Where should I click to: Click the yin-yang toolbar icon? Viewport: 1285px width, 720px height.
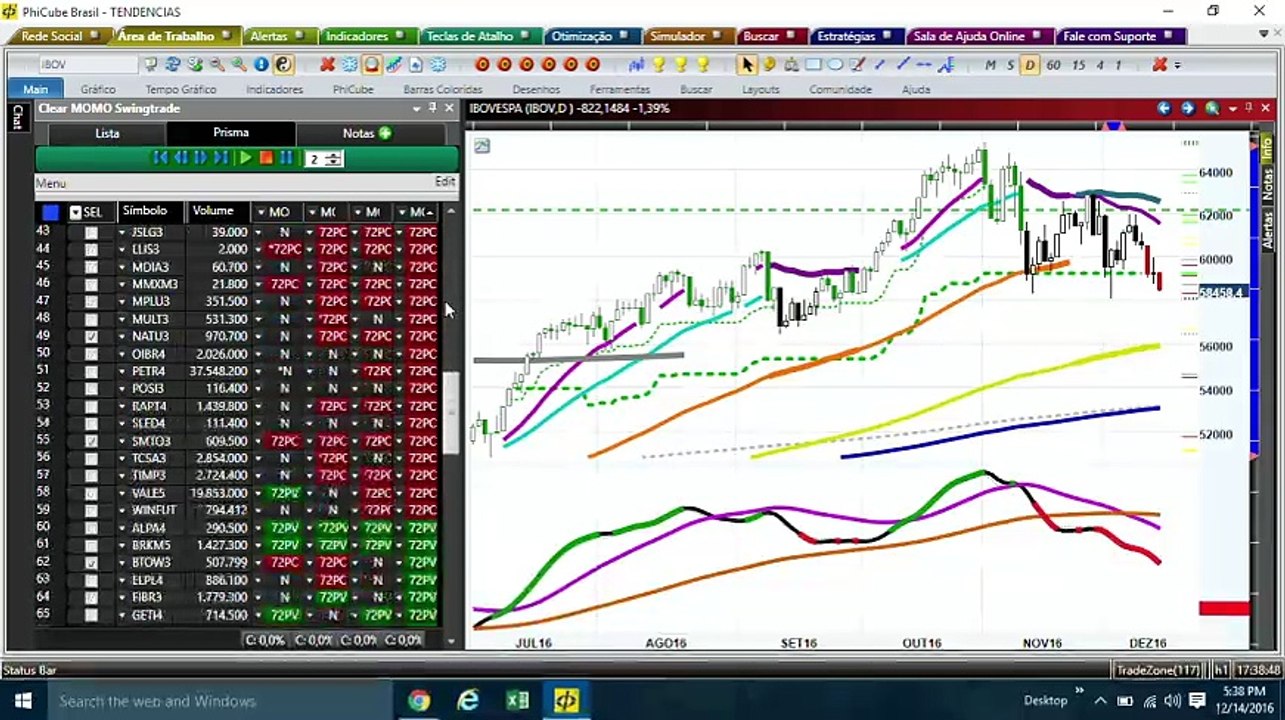[283, 65]
